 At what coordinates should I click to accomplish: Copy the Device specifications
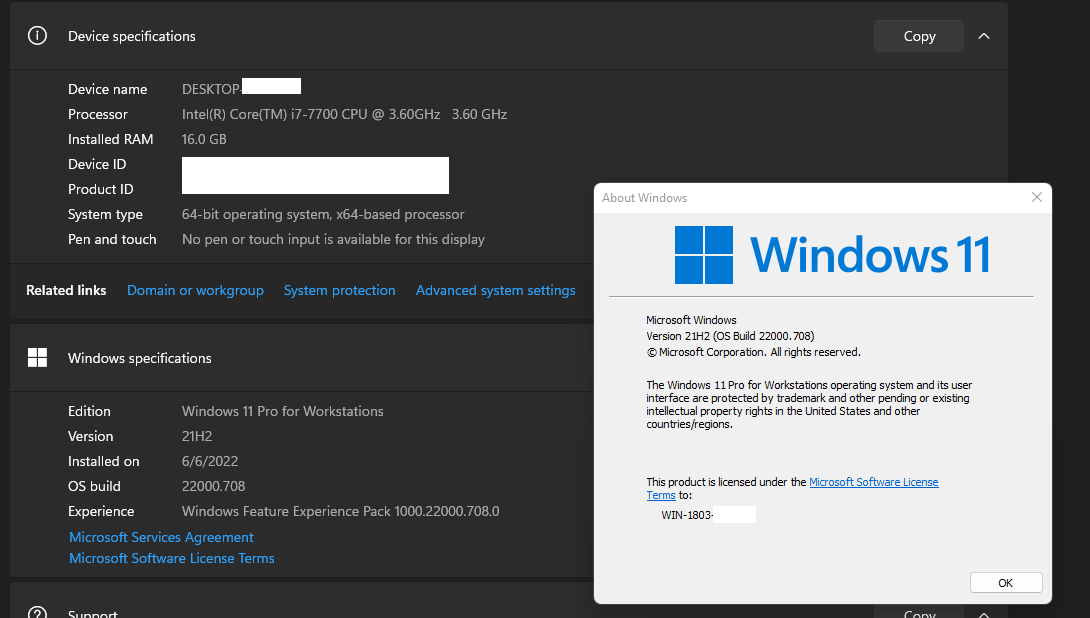pyautogui.click(x=918, y=36)
